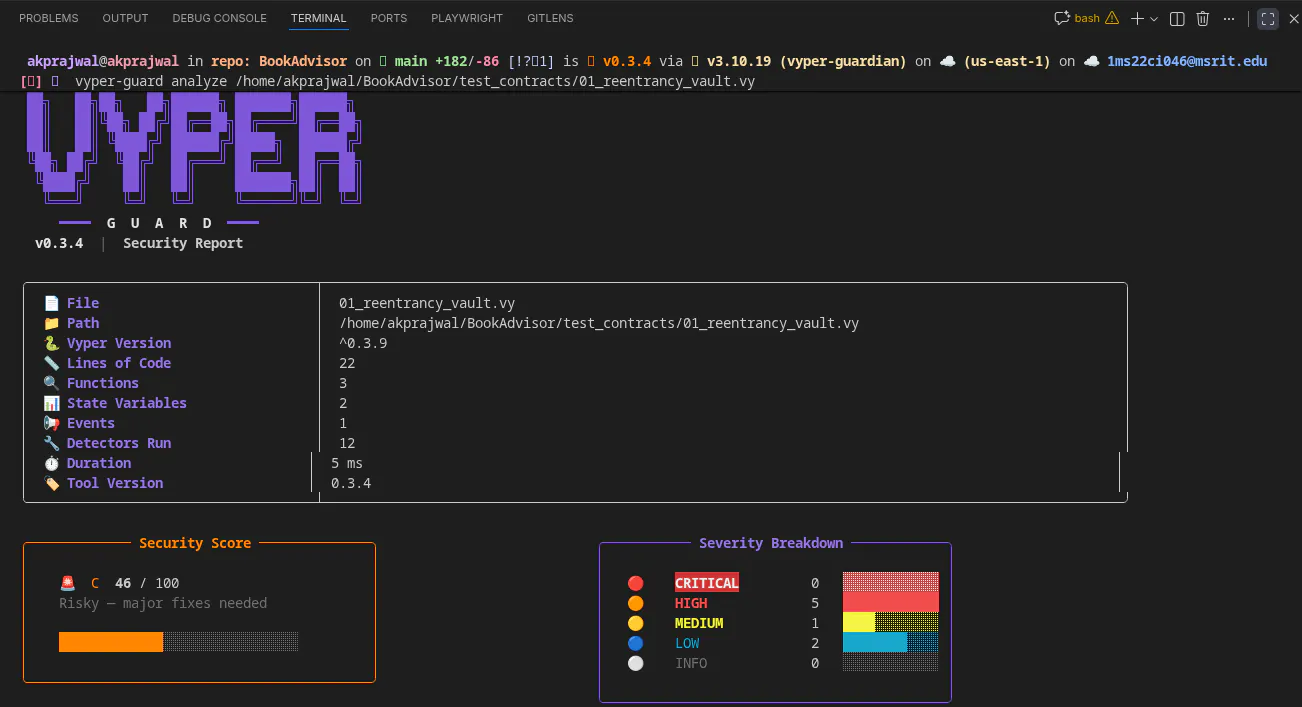Click the 5 ms duration value
Screen dimensions: 1302x707
tap(347, 463)
